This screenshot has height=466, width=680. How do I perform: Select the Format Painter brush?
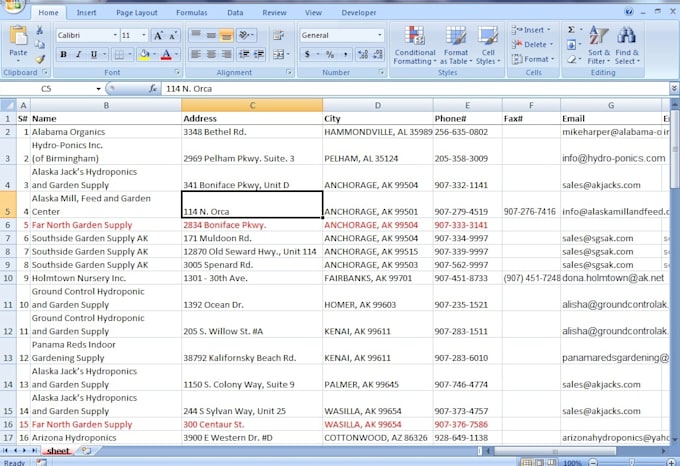tap(40, 59)
